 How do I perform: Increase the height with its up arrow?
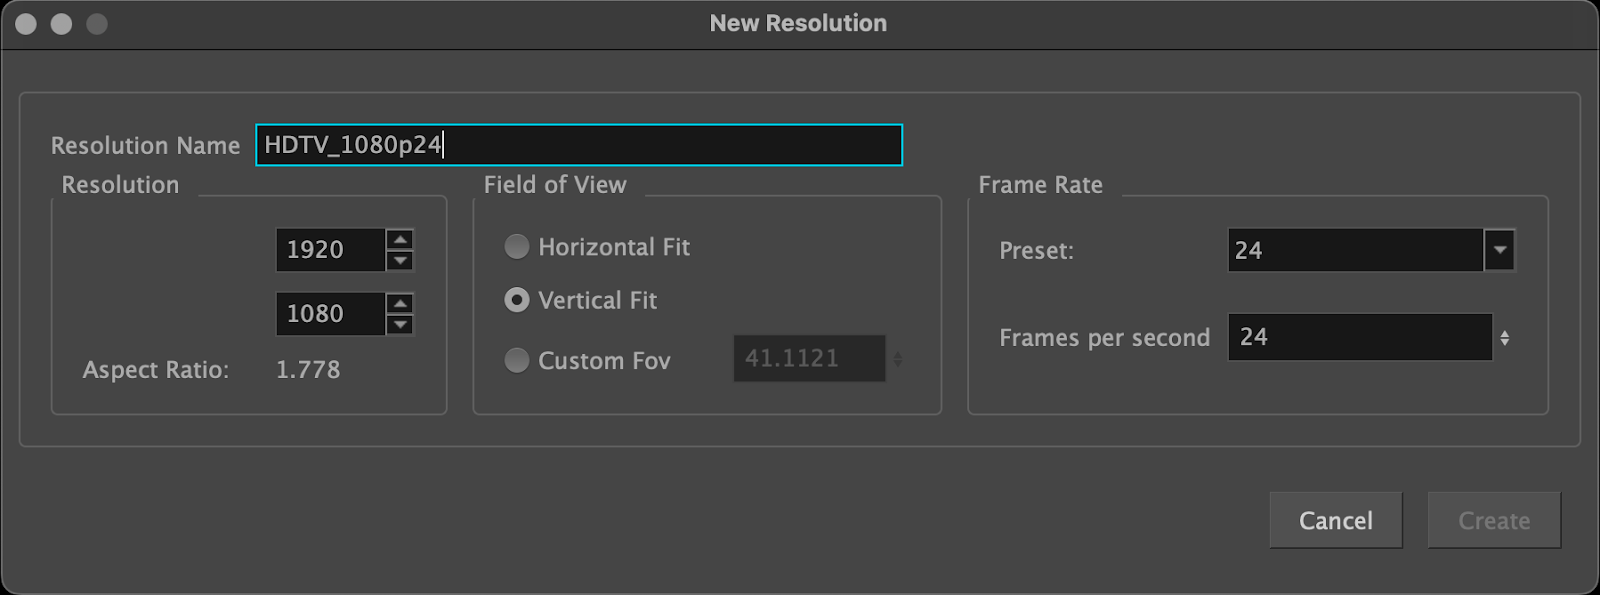[400, 304]
